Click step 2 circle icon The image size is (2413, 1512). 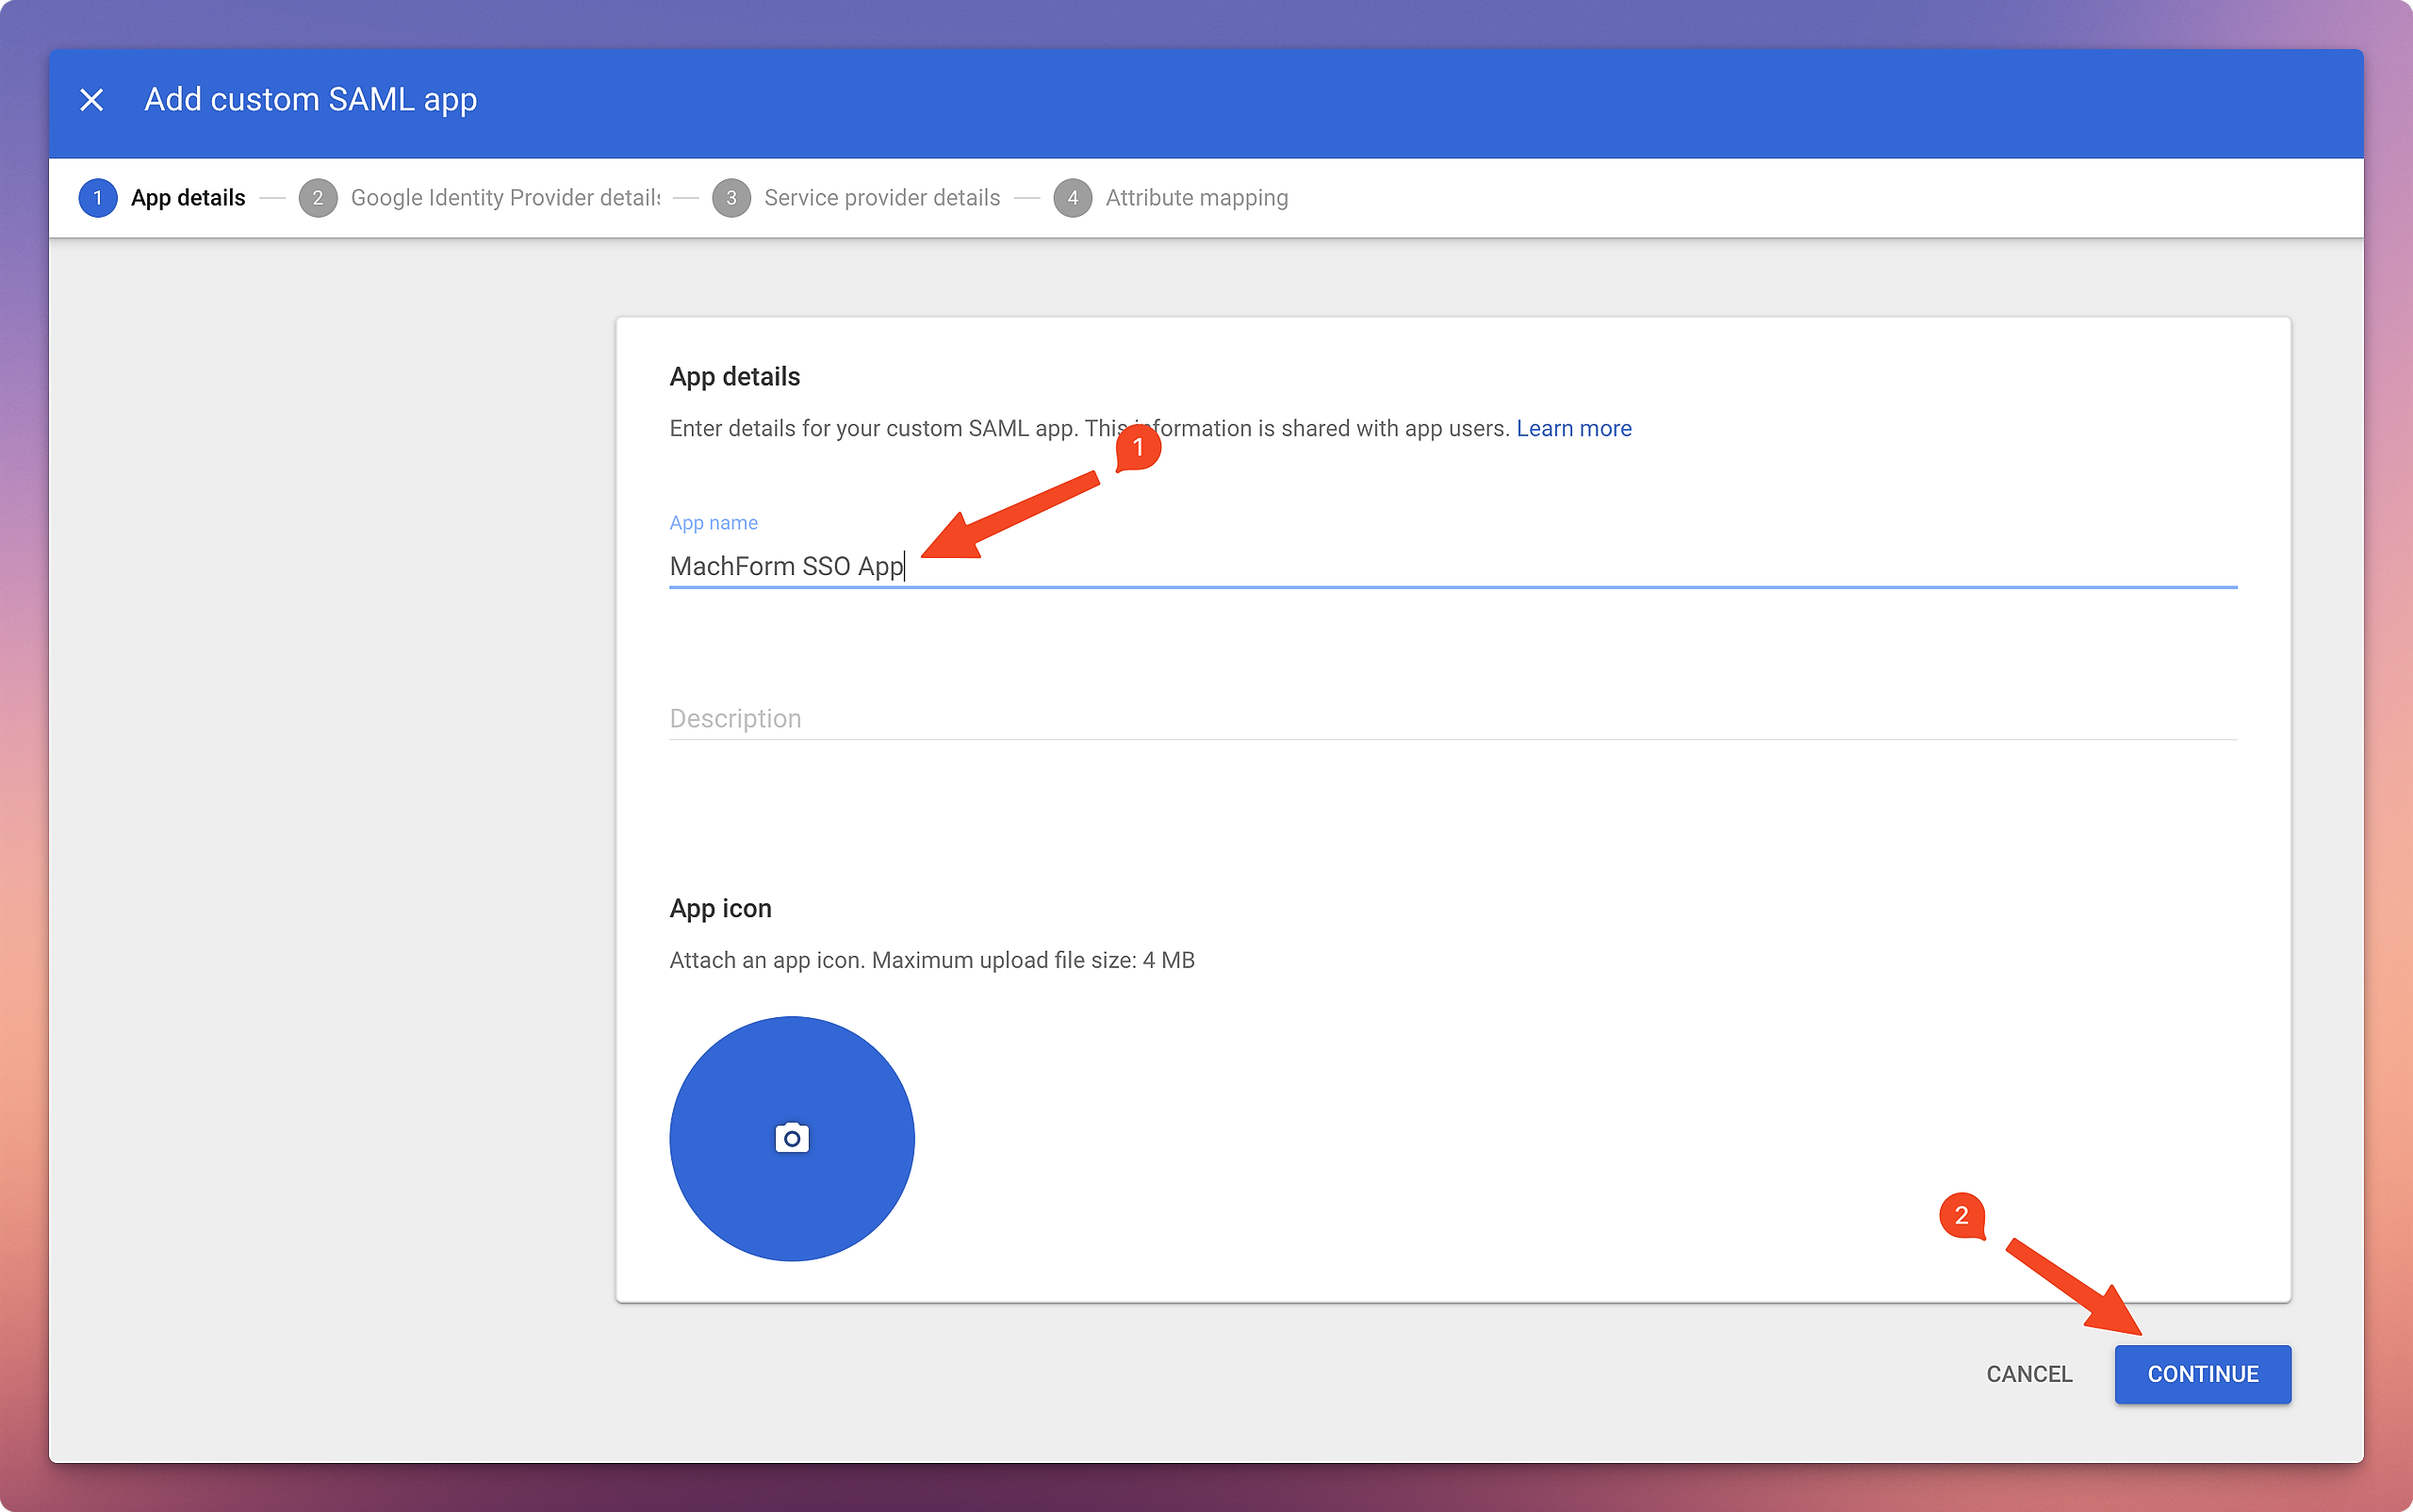click(x=317, y=198)
